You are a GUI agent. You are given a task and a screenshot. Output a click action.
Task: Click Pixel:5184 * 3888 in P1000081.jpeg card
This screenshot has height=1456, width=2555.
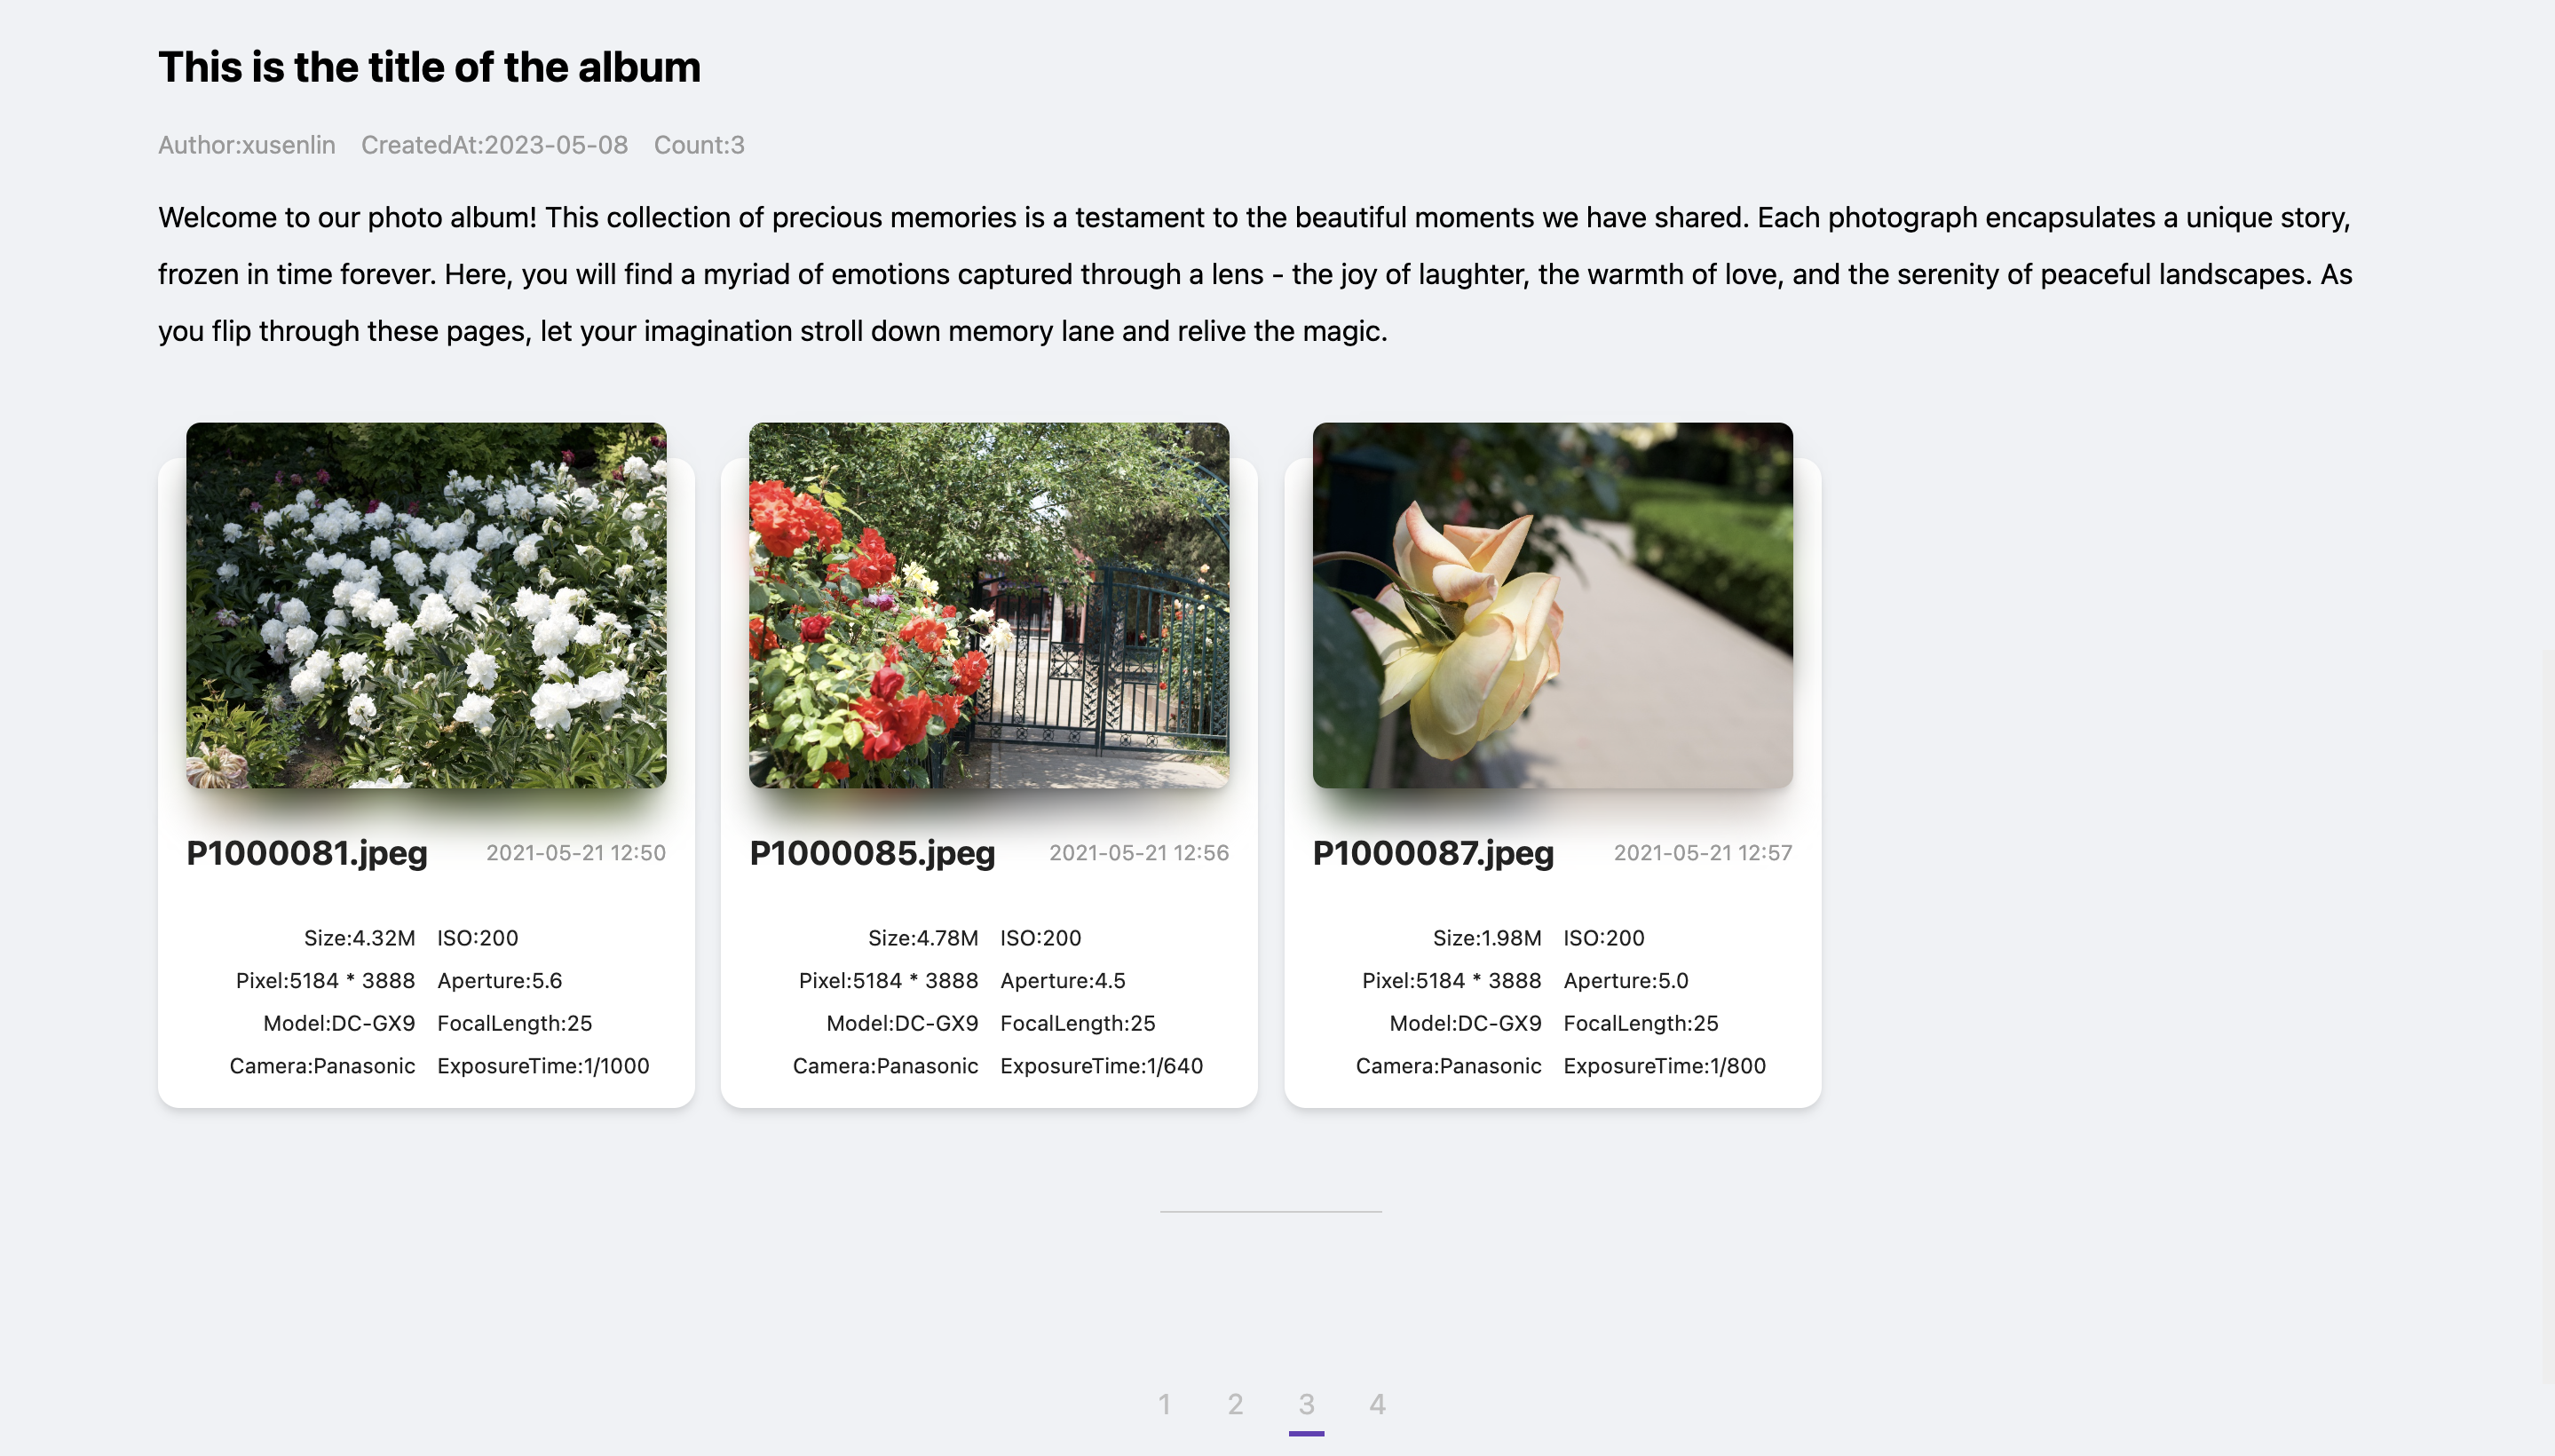point(325,981)
